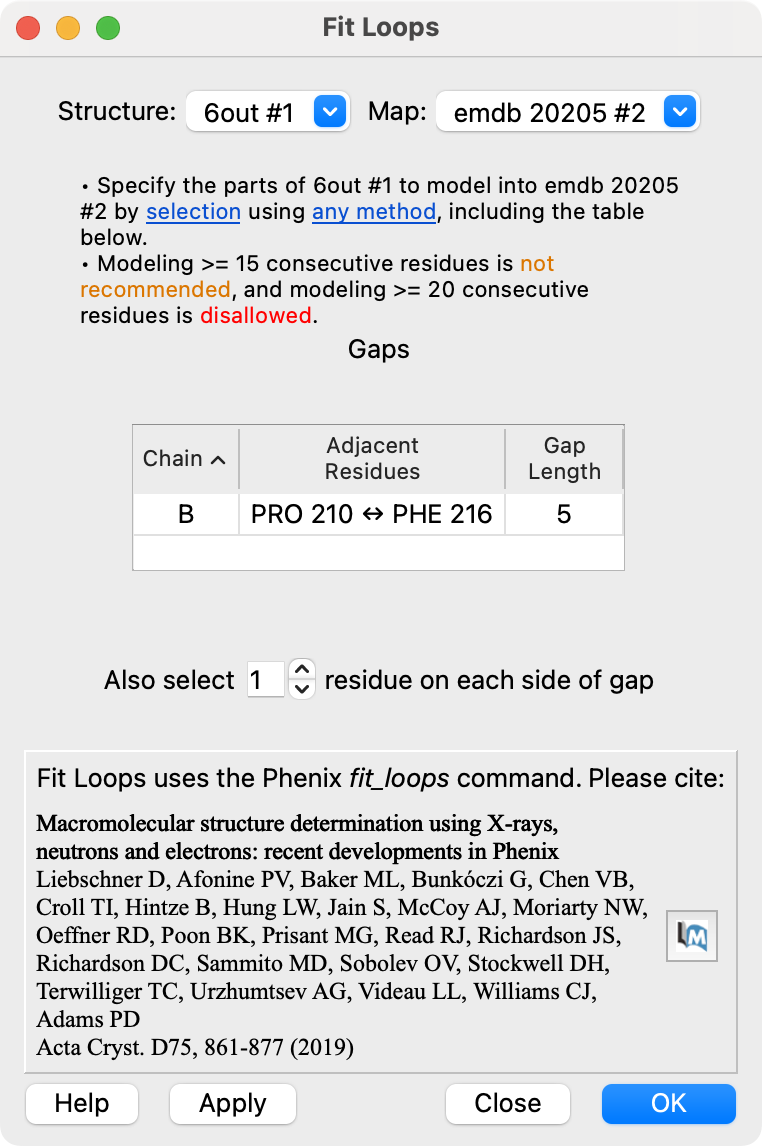
Task: Click the Gap Length column header
Action: coord(564,459)
